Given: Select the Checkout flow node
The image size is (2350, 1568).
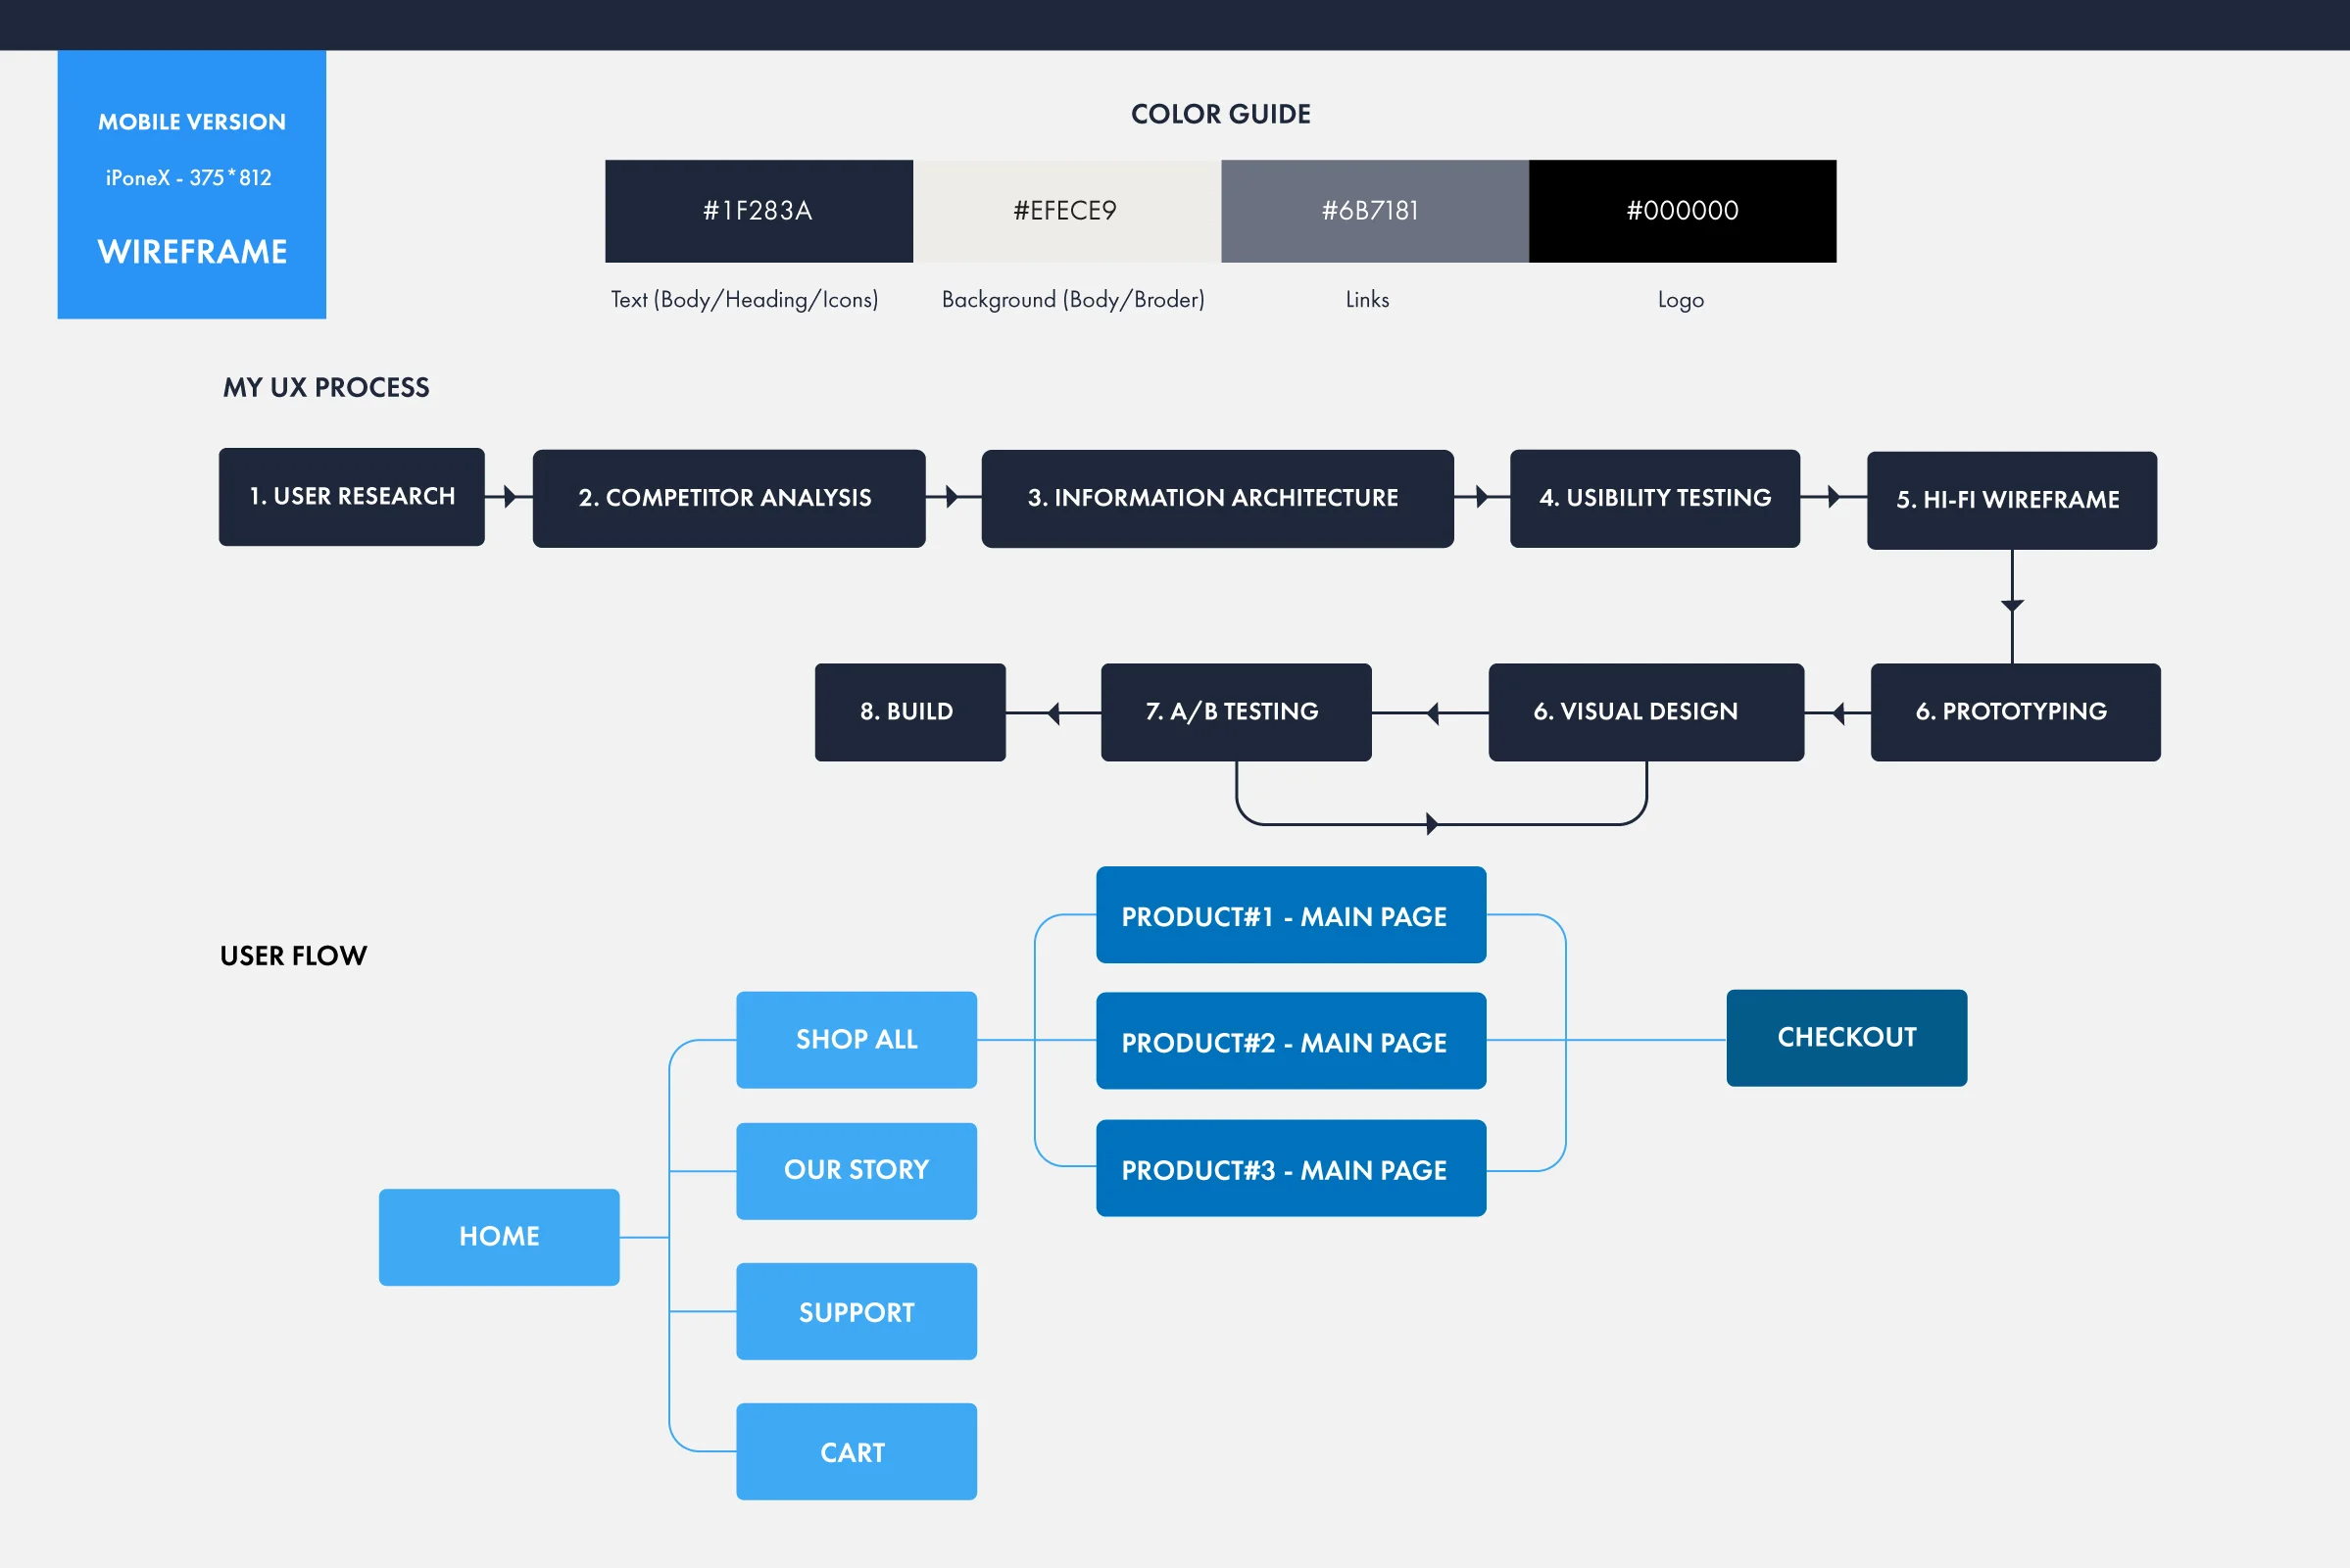Looking at the screenshot, I should pyautogui.click(x=1845, y=1038).
